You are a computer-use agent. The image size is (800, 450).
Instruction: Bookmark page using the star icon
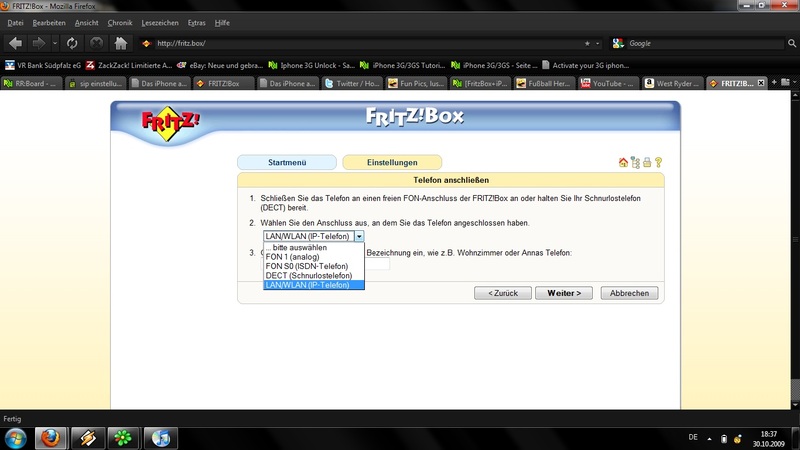pos(587,44)
